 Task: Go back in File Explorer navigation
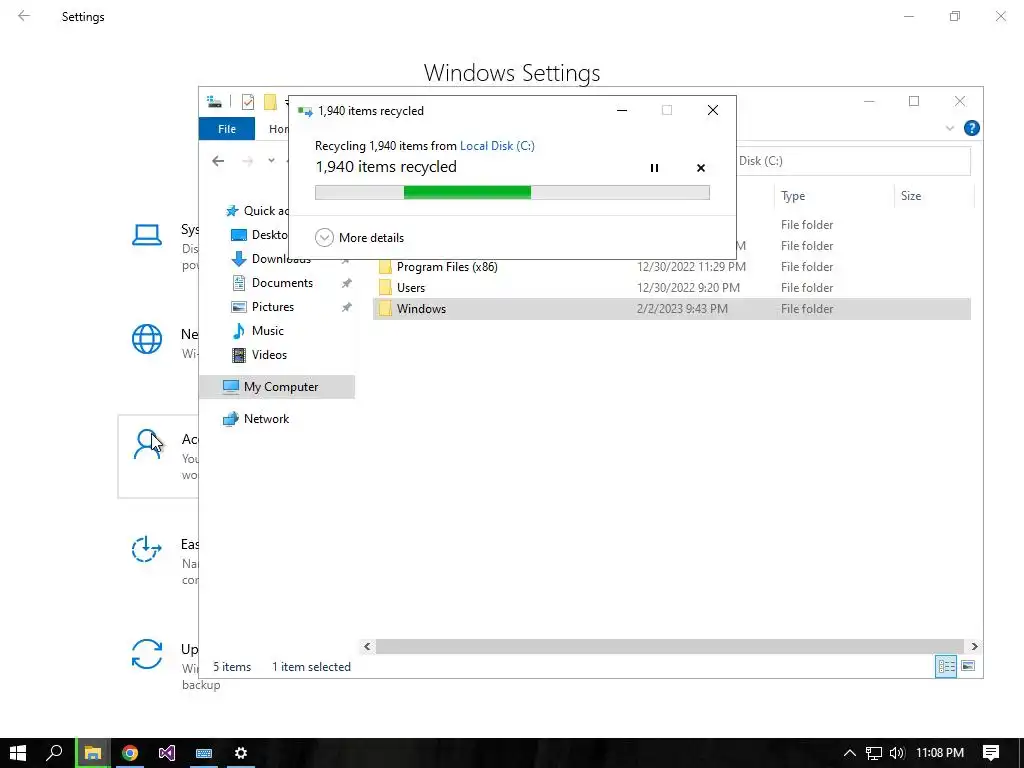(218, 161)
